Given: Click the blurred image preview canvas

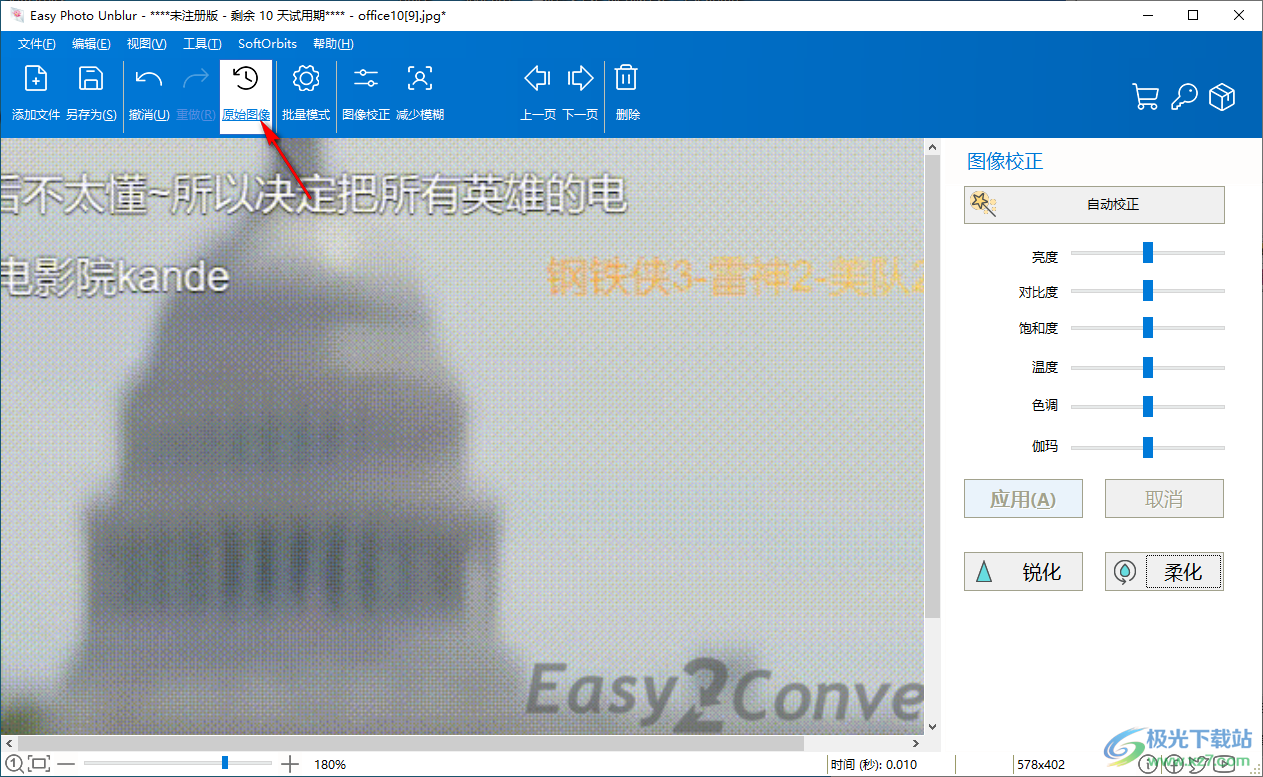Looking at the screenshot, I should [462, 437].
